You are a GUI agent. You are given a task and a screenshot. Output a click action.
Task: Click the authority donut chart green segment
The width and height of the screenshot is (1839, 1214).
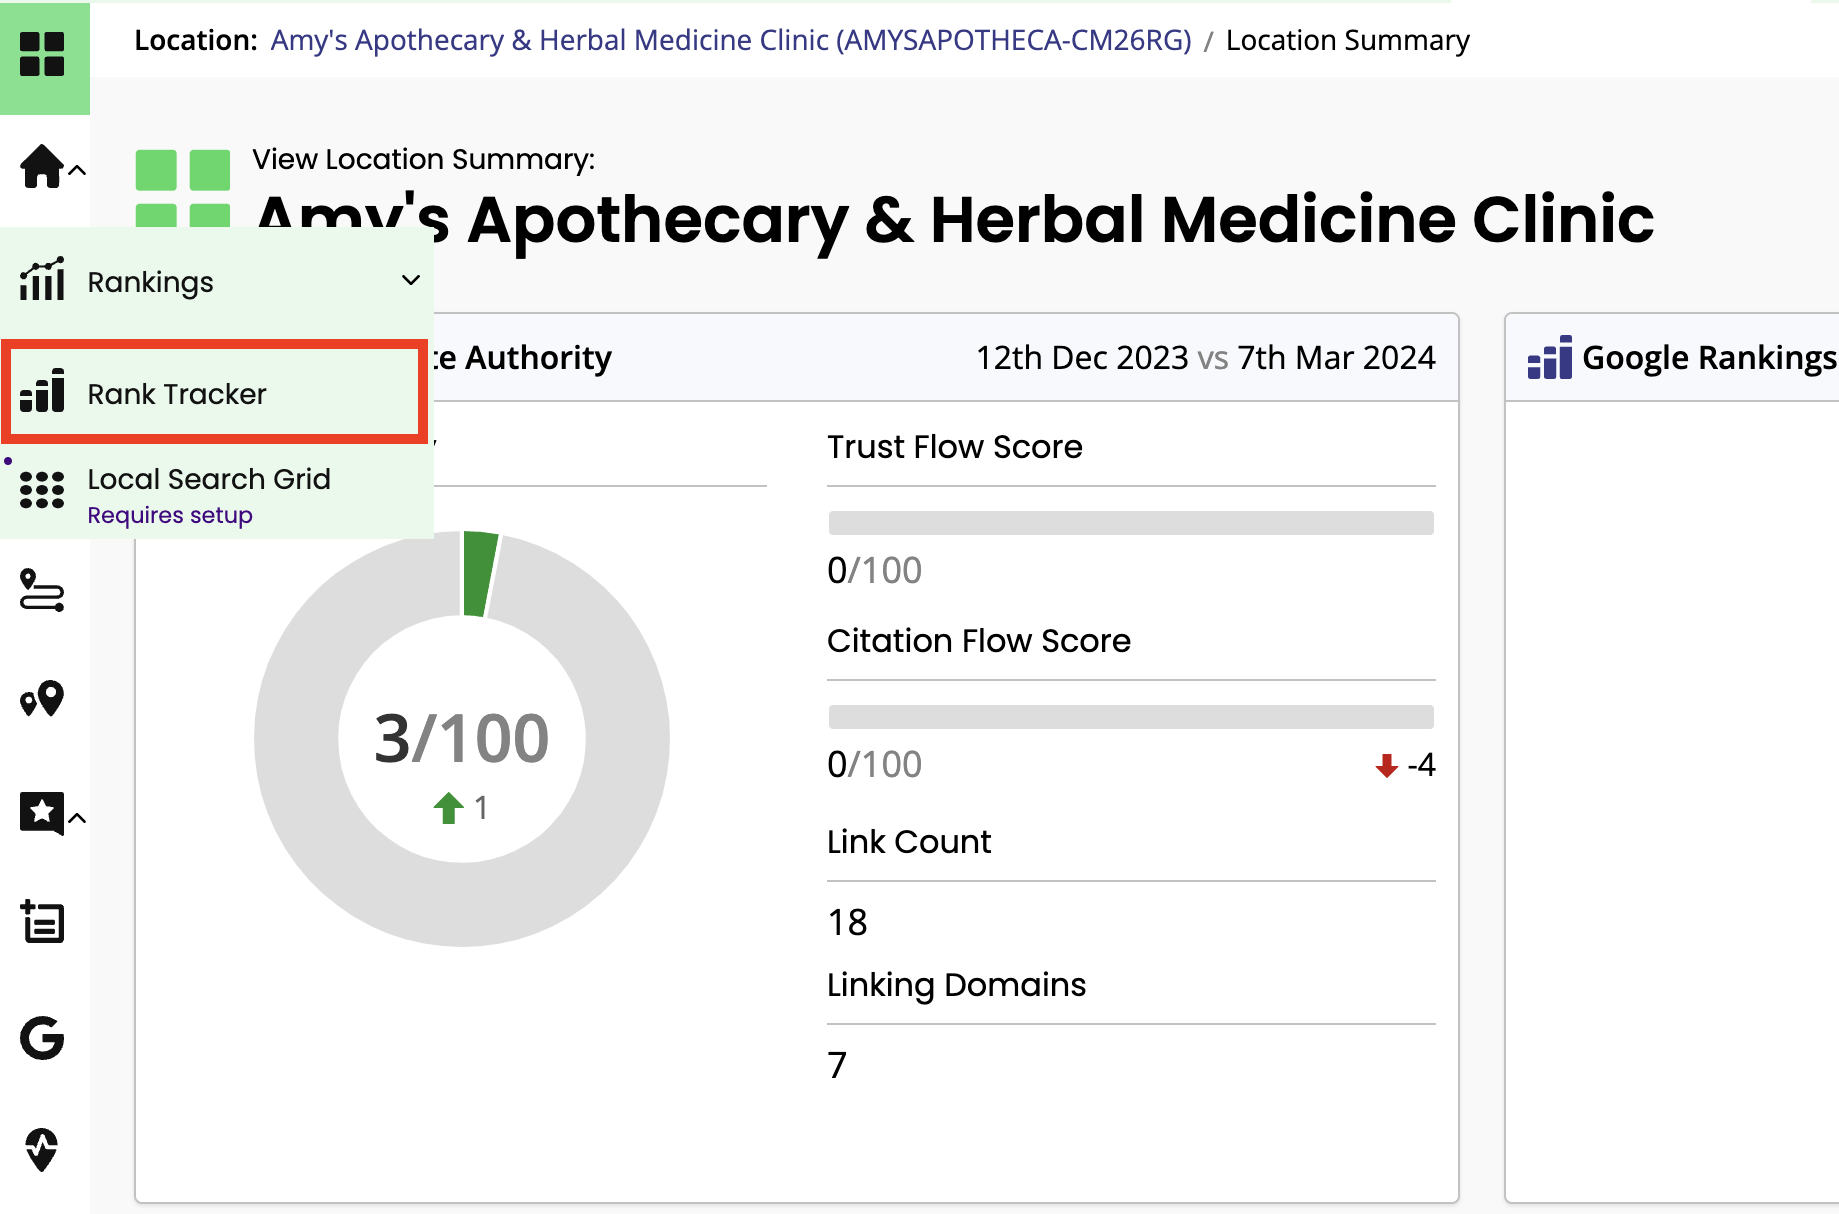pos(480,572)
